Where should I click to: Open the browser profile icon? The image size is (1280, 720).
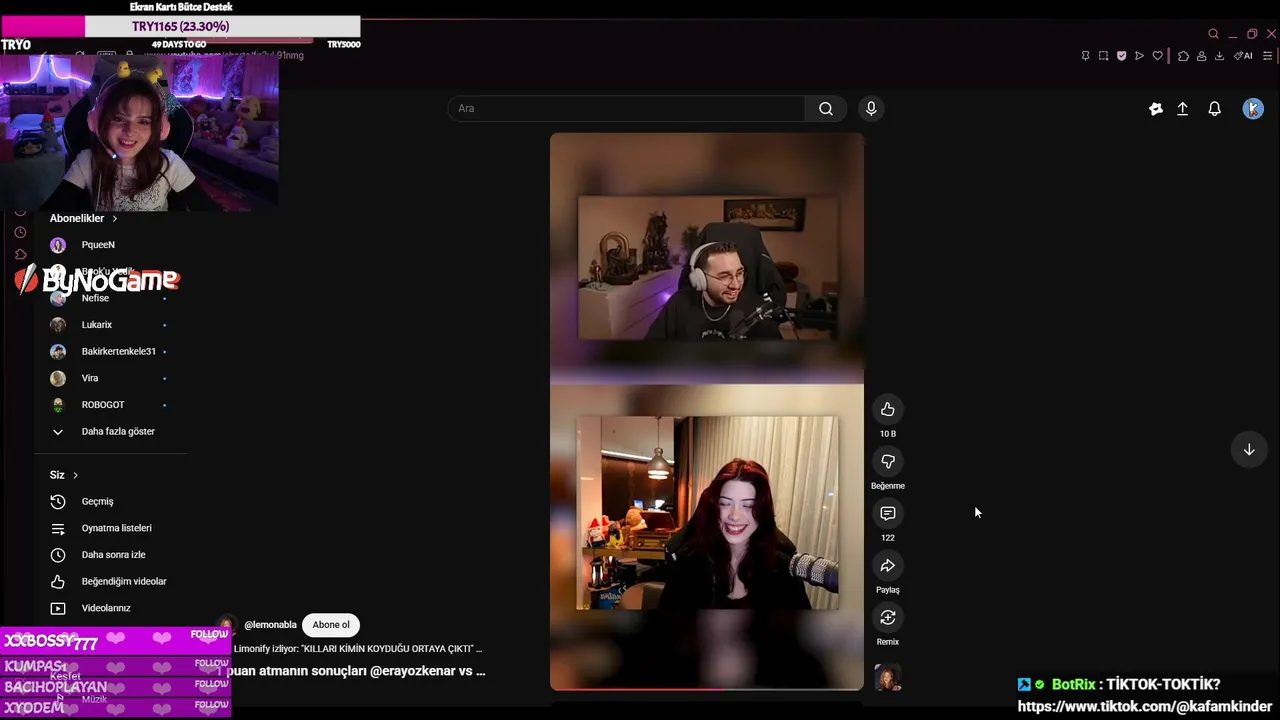1201,56
